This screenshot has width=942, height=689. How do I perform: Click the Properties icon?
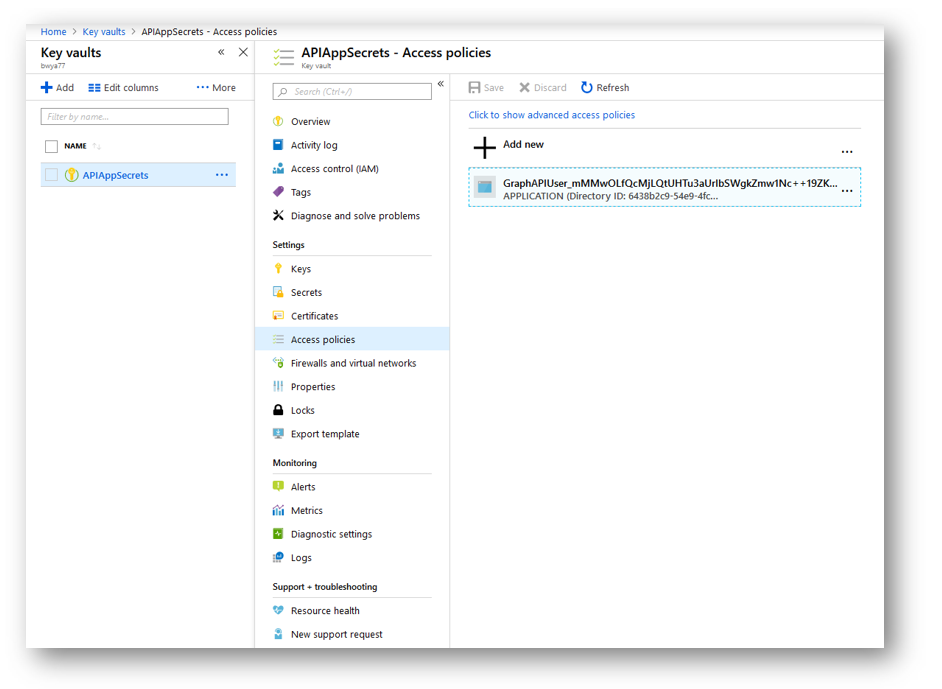(278, 386)
